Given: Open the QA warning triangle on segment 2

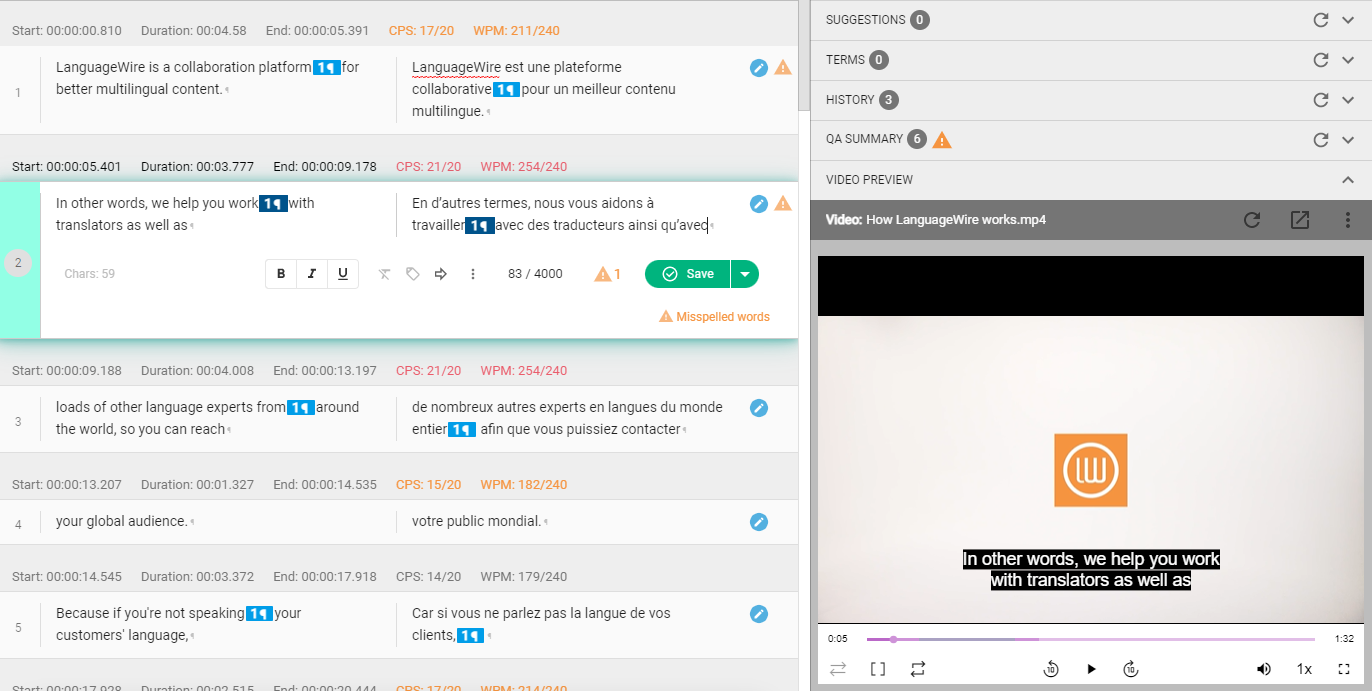Looking at the screenshot, I should click(783, 203).
